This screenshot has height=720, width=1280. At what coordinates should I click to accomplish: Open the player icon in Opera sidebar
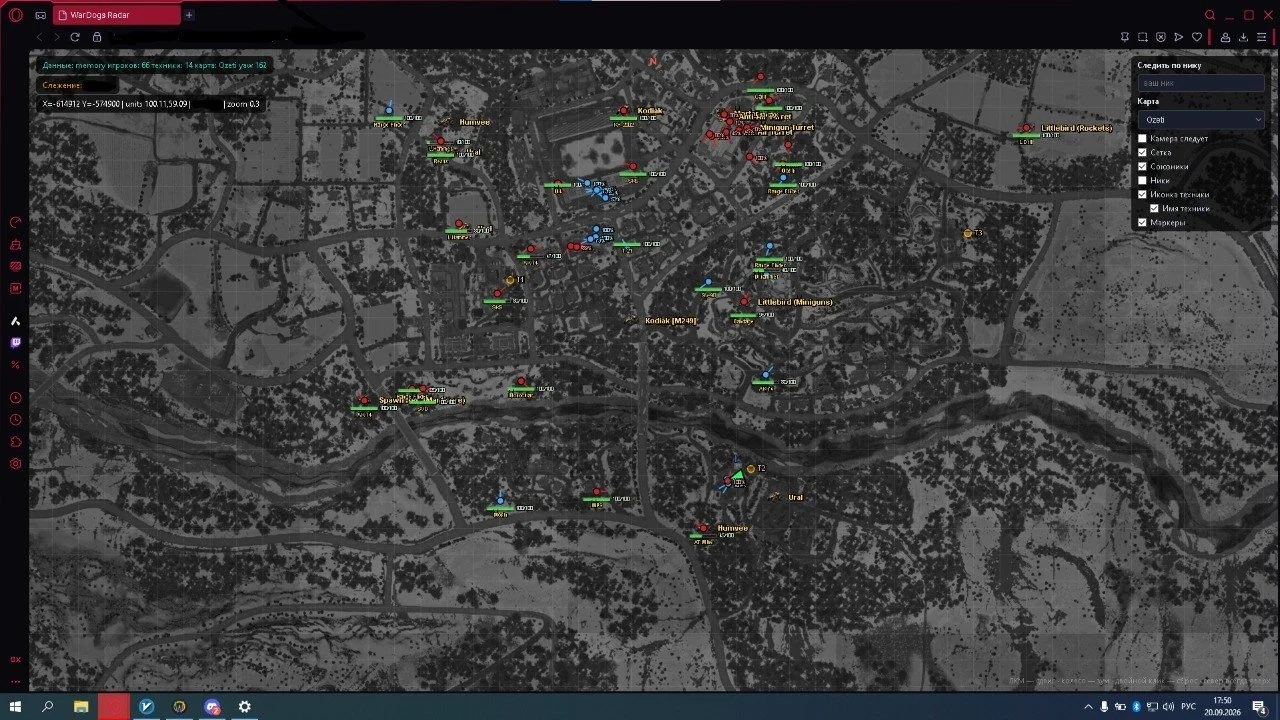[x=15, y=398]
